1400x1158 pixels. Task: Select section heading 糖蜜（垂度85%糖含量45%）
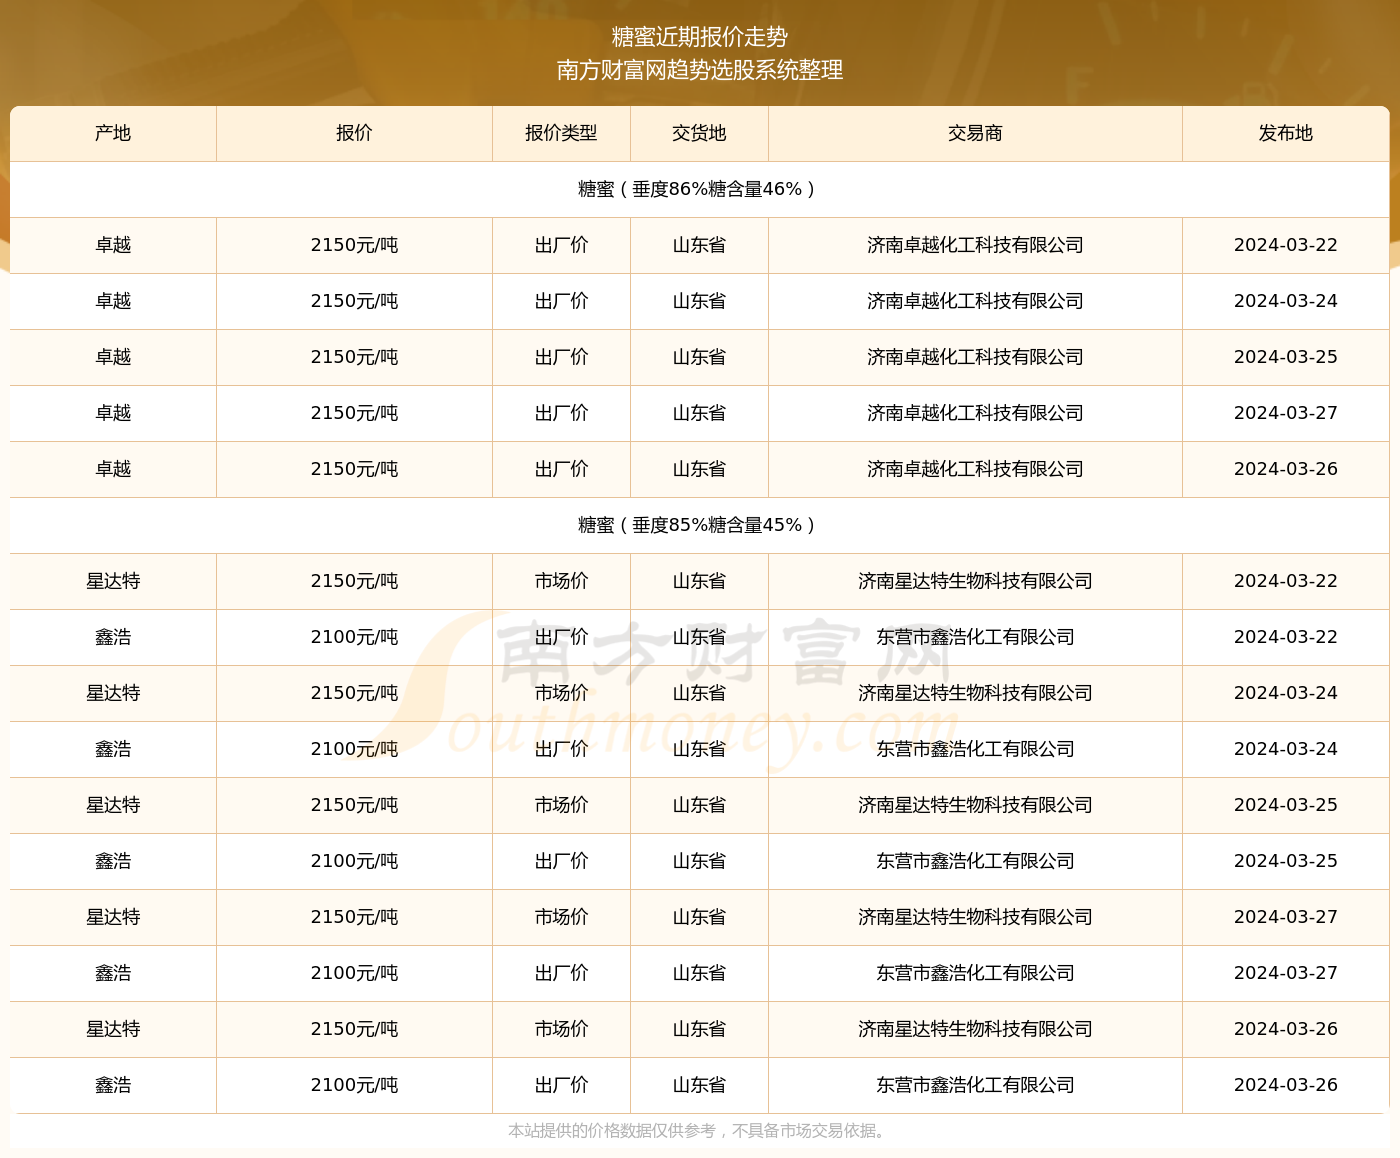coord(700,525)
